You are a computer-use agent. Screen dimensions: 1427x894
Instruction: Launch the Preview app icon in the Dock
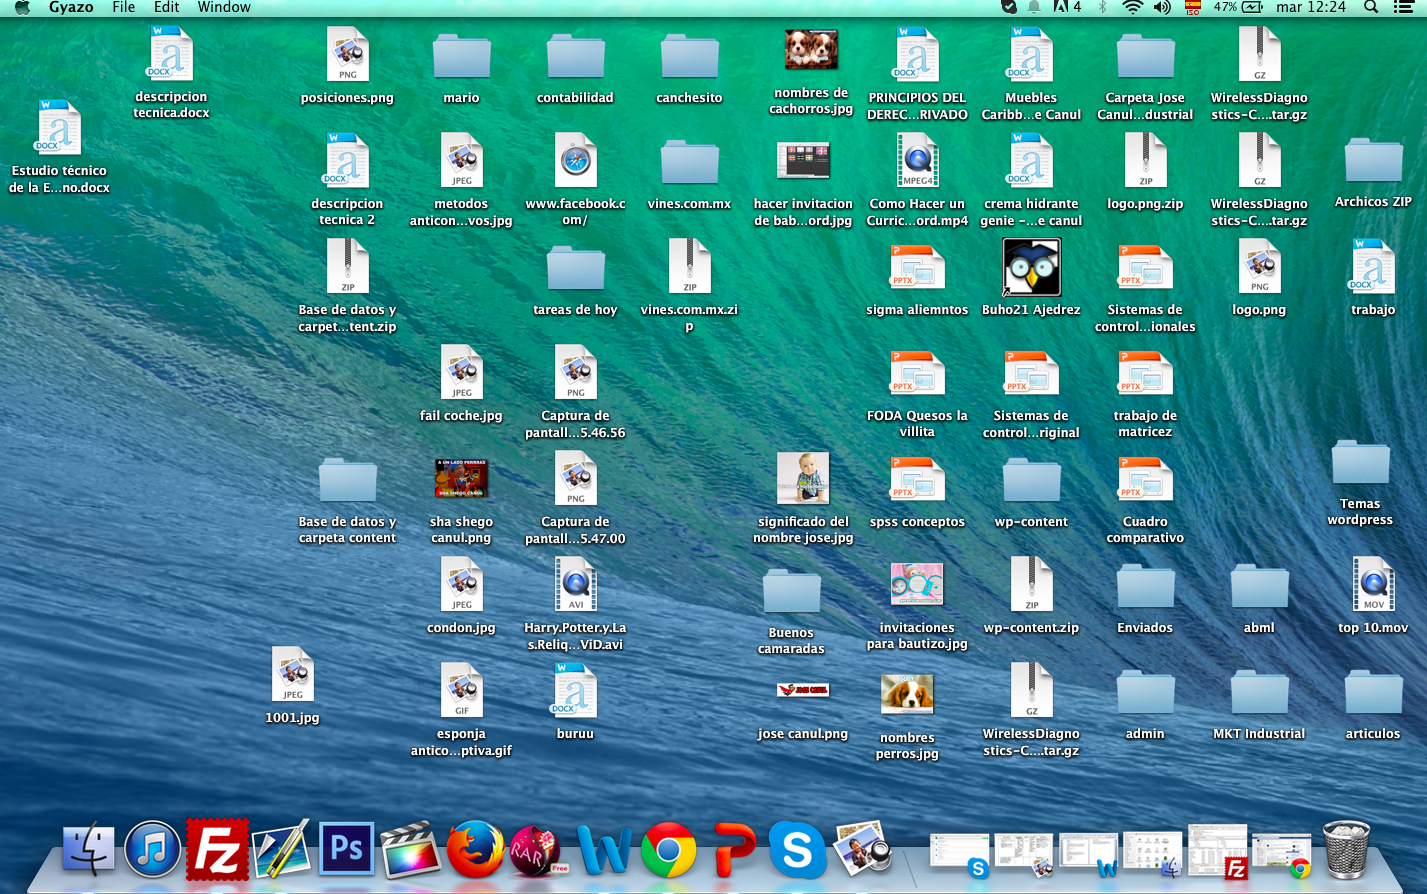point(862,850)
